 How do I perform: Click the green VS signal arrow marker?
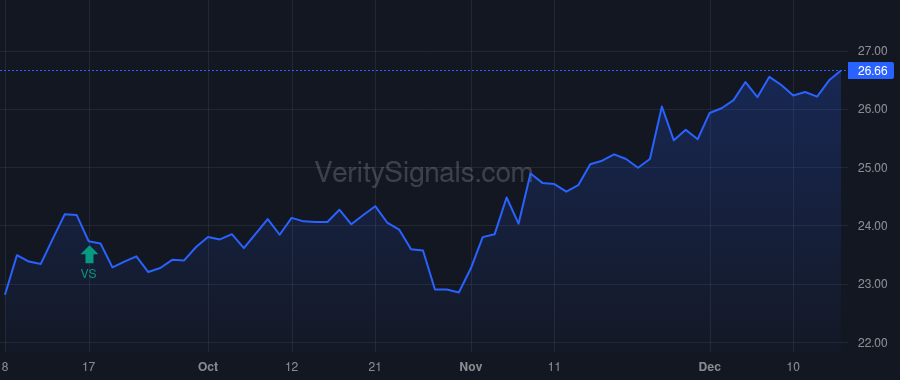pyautogui.click(x=89, y=254)
